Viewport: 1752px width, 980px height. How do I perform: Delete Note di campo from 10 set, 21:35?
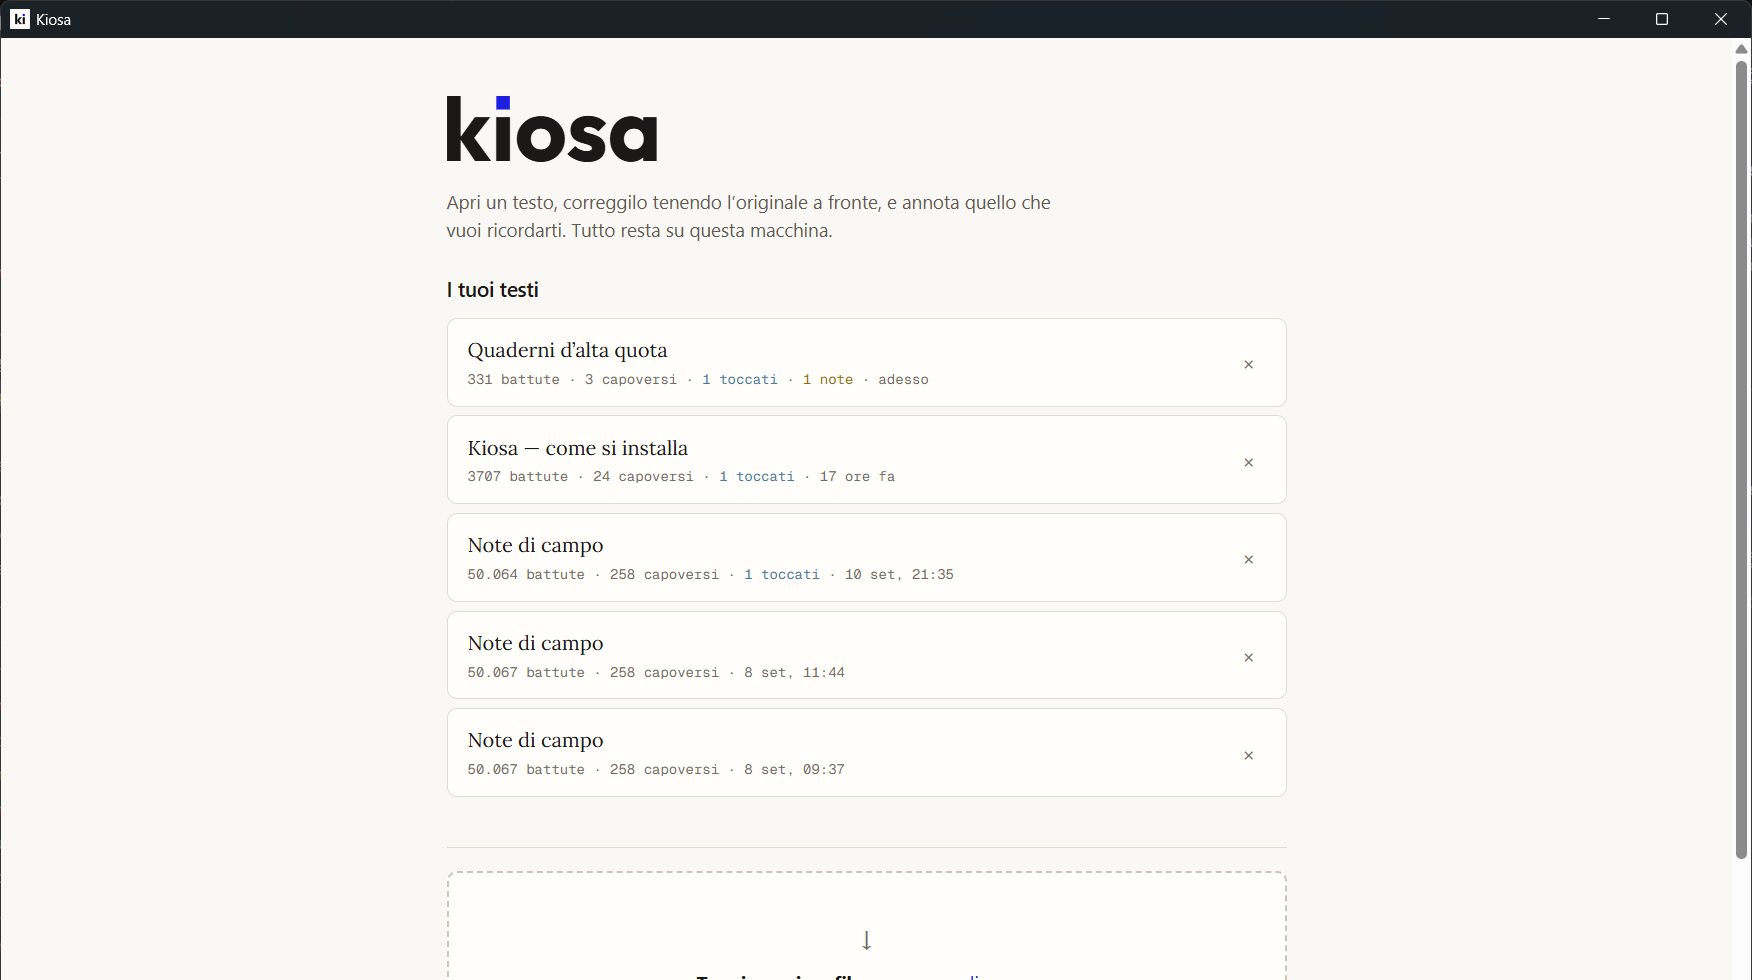coord(1248,560)
